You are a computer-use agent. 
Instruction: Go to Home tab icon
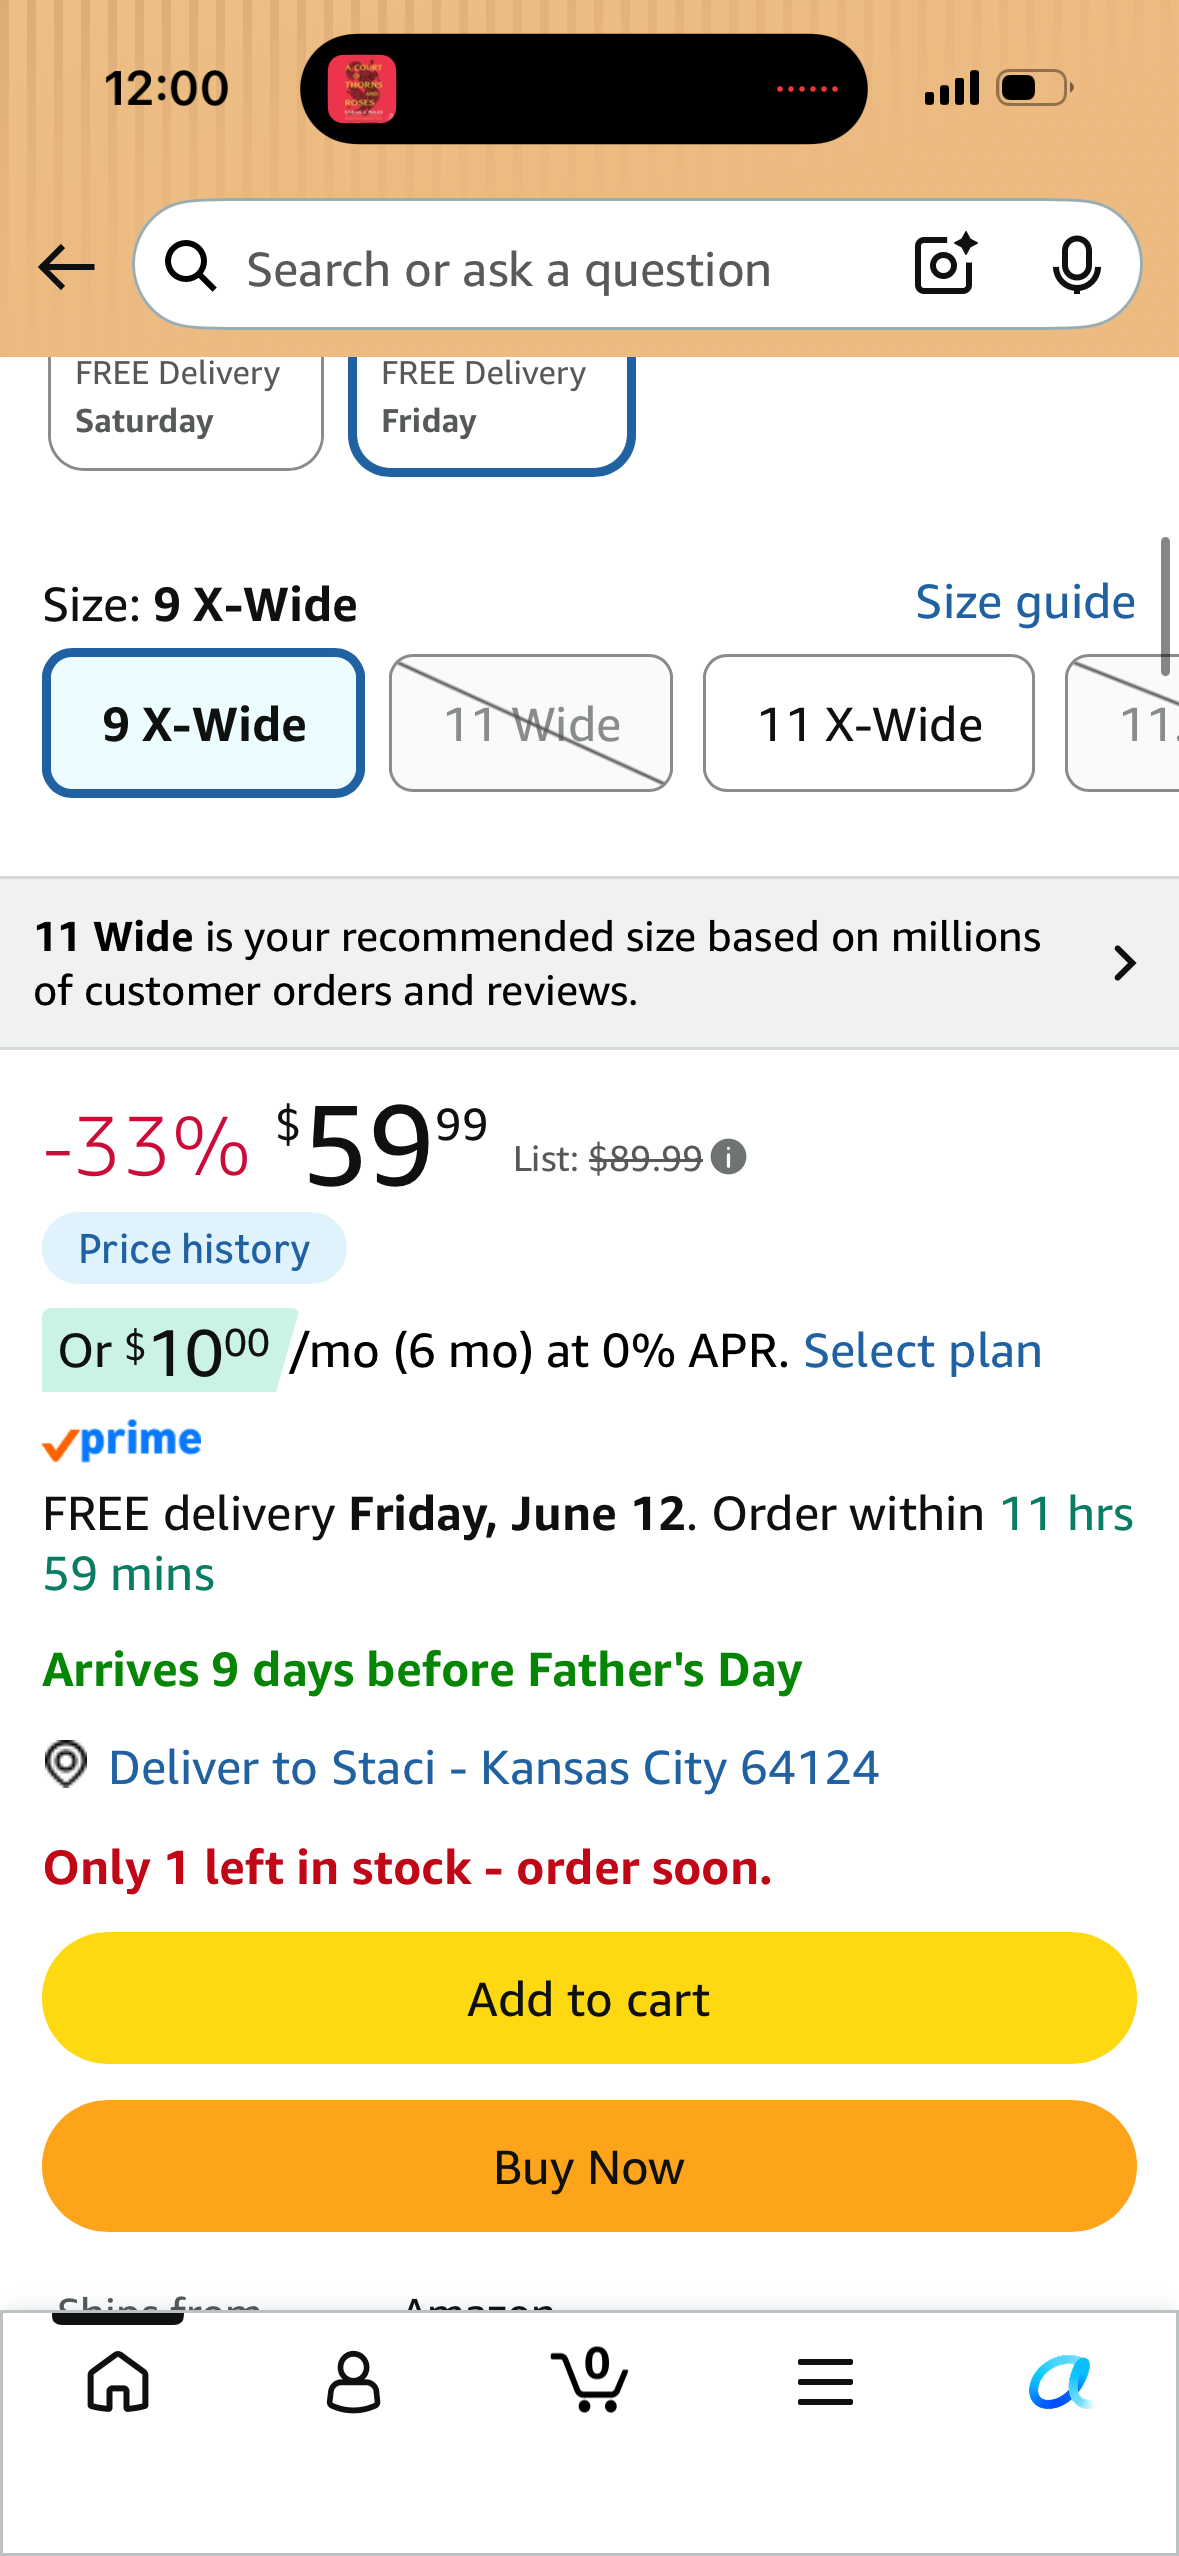coord(118,2381)
